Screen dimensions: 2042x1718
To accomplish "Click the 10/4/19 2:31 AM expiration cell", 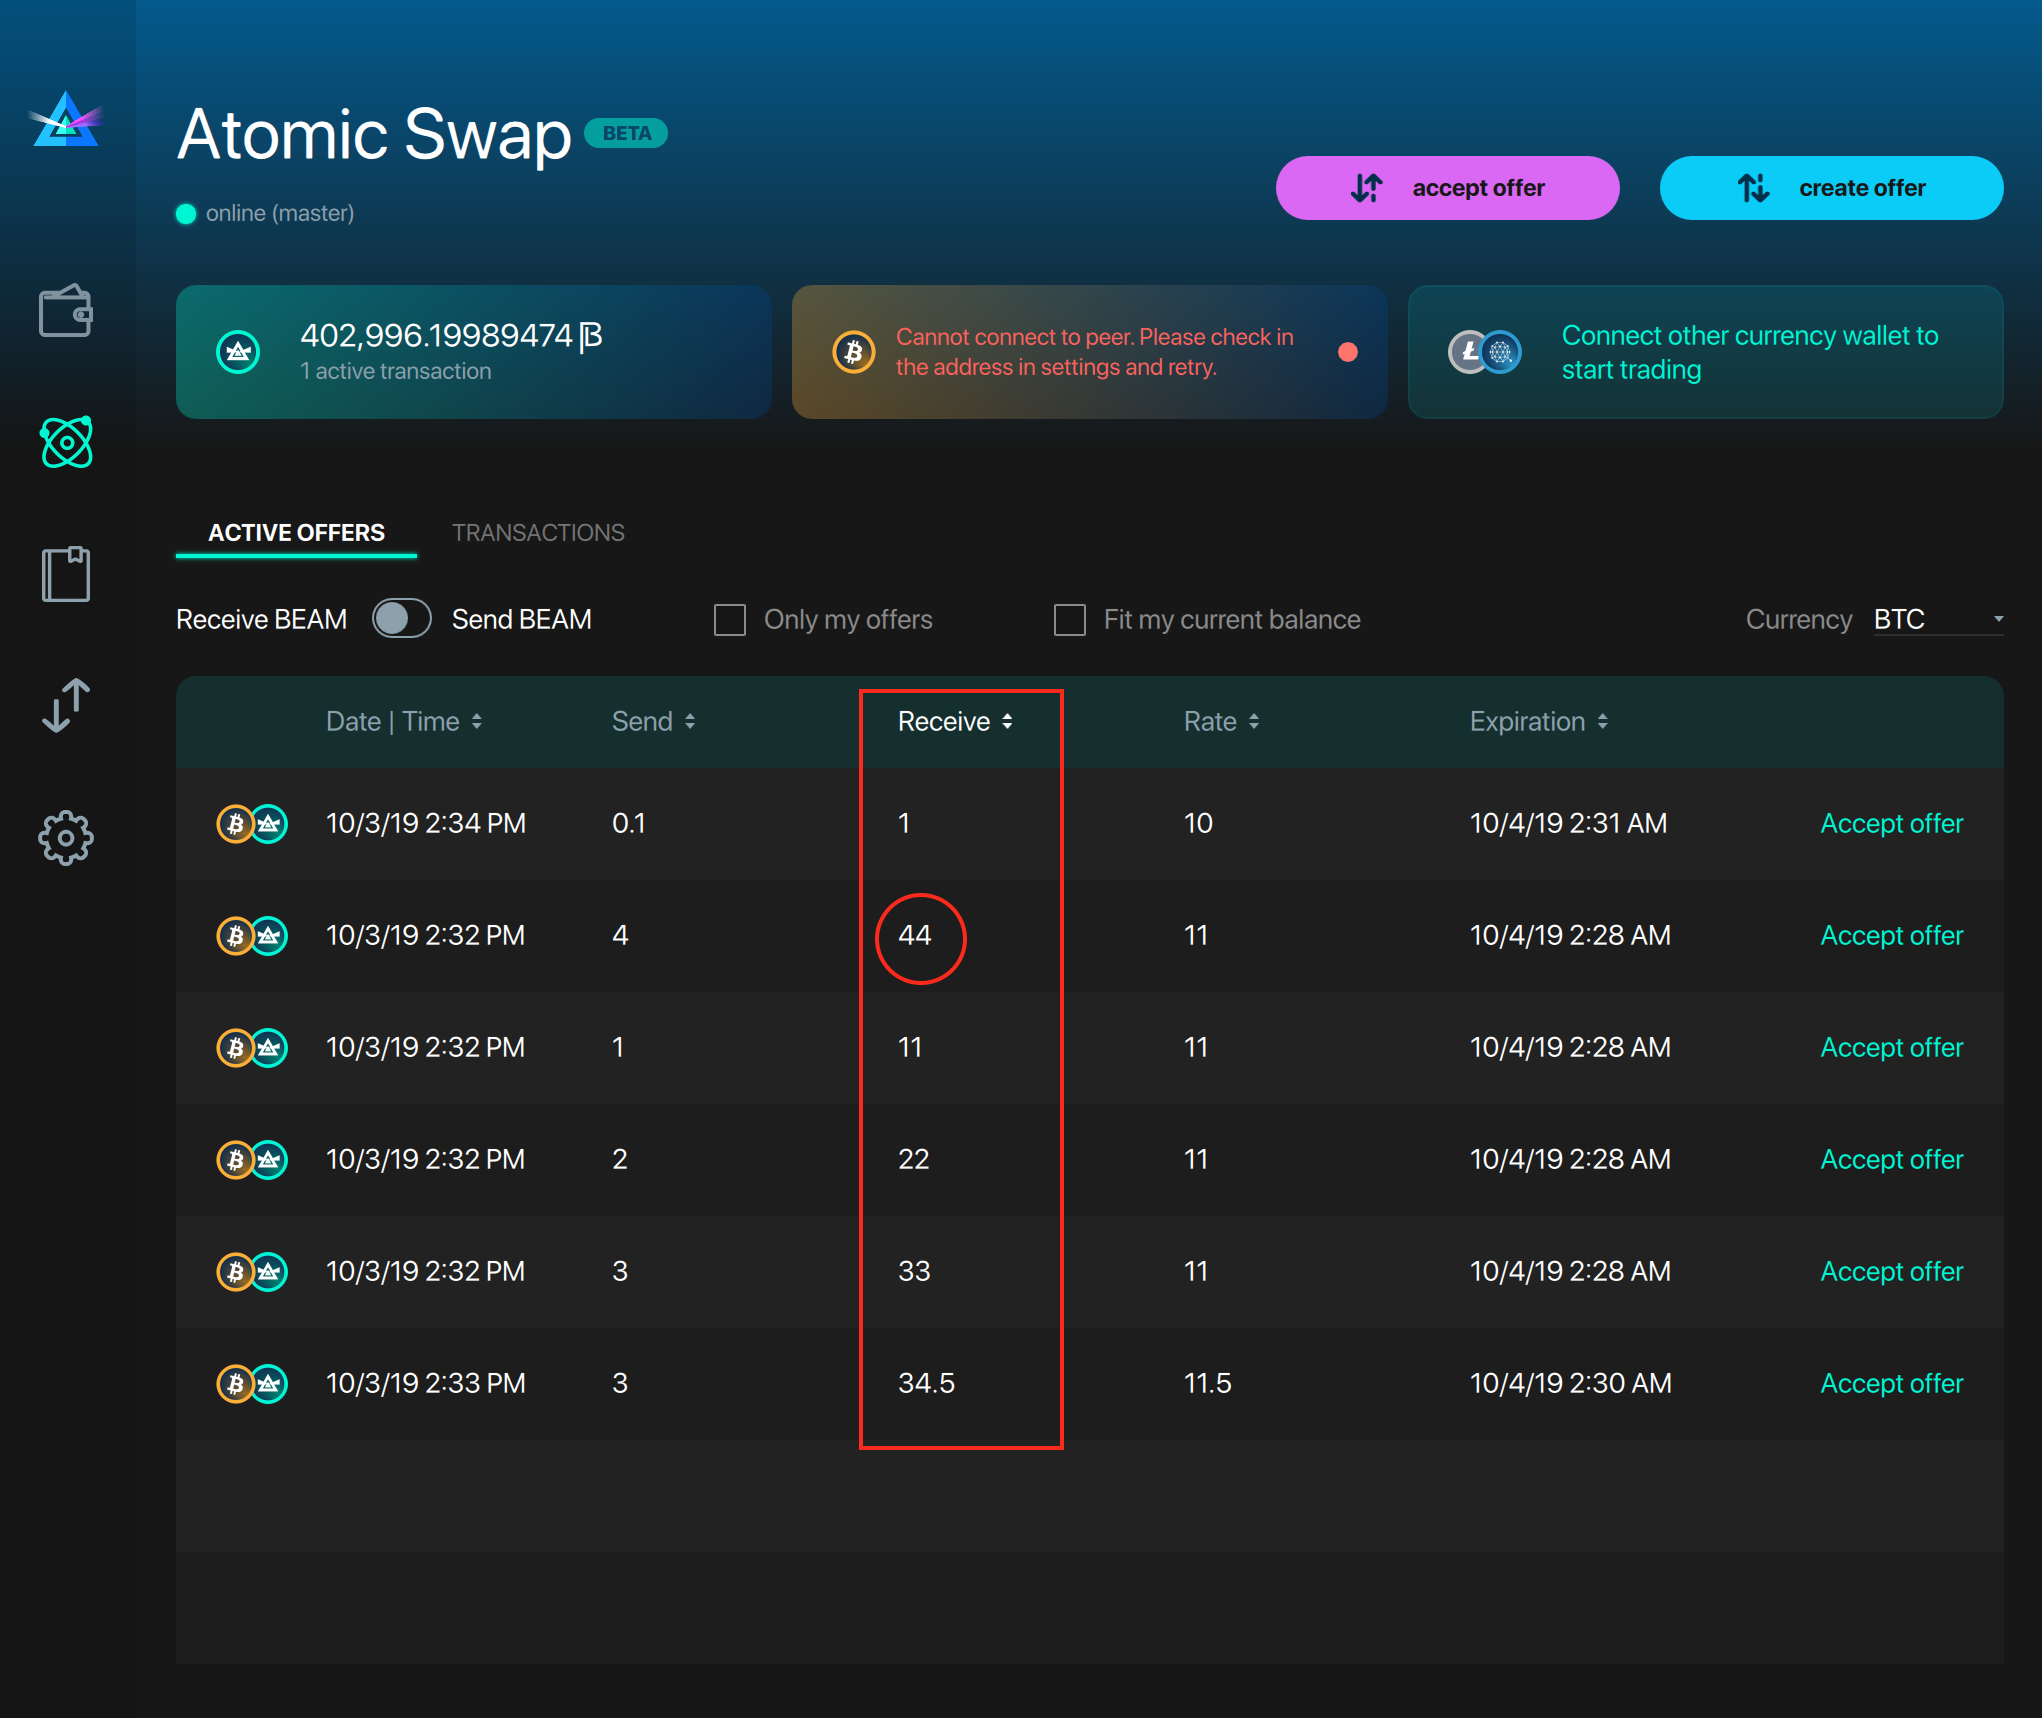I will click(x=1568, y=824).
